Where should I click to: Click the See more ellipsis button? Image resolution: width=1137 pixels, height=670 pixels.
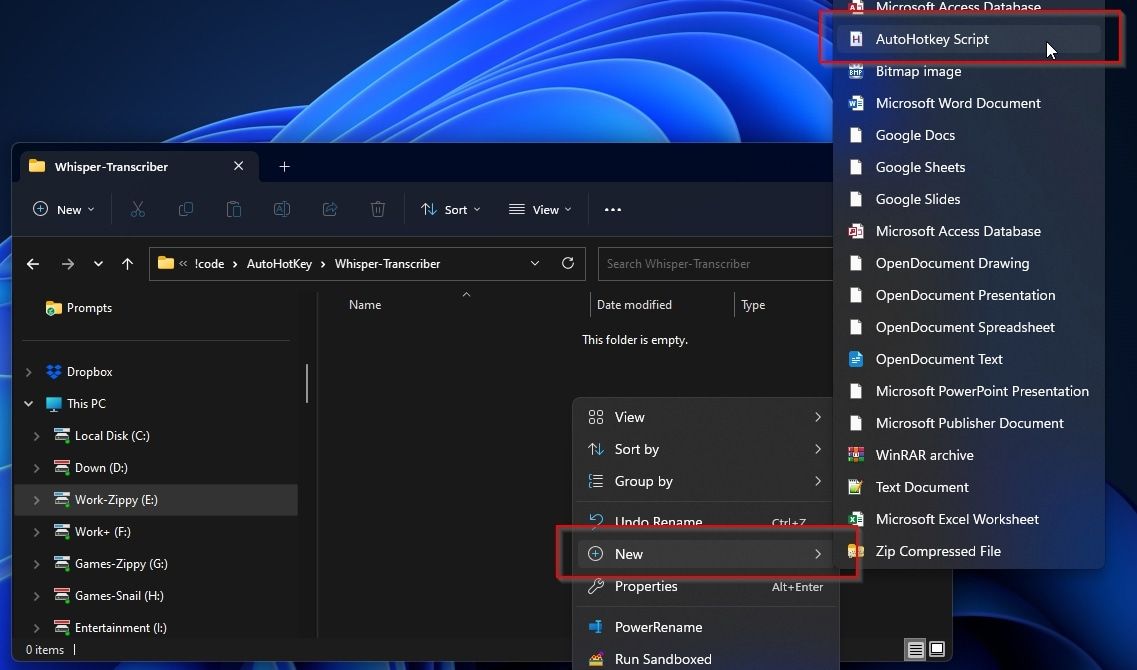point(613,209)
